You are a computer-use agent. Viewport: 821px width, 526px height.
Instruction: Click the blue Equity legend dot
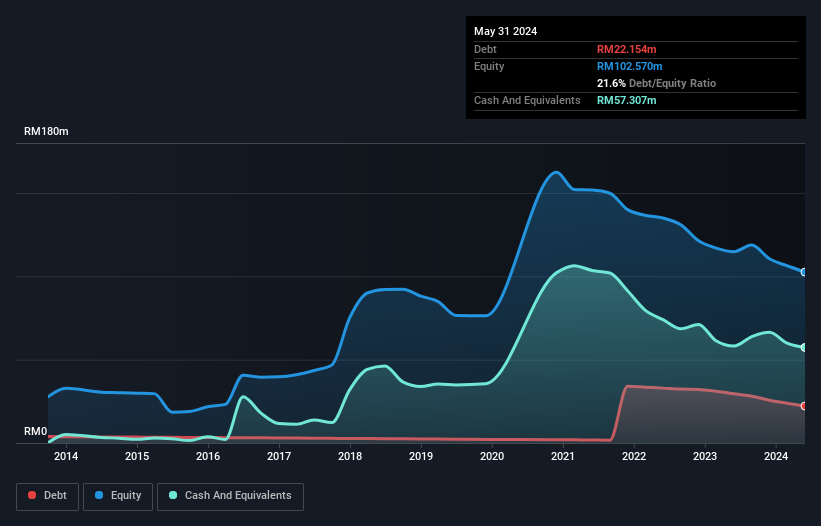(99, 495)
